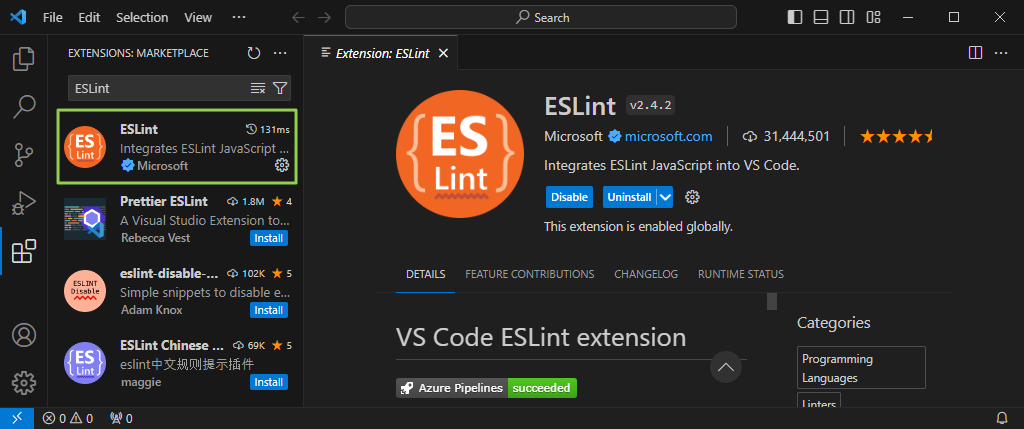Click the large ESLint logo image
1024x429 pixels.
click(460, 154)
